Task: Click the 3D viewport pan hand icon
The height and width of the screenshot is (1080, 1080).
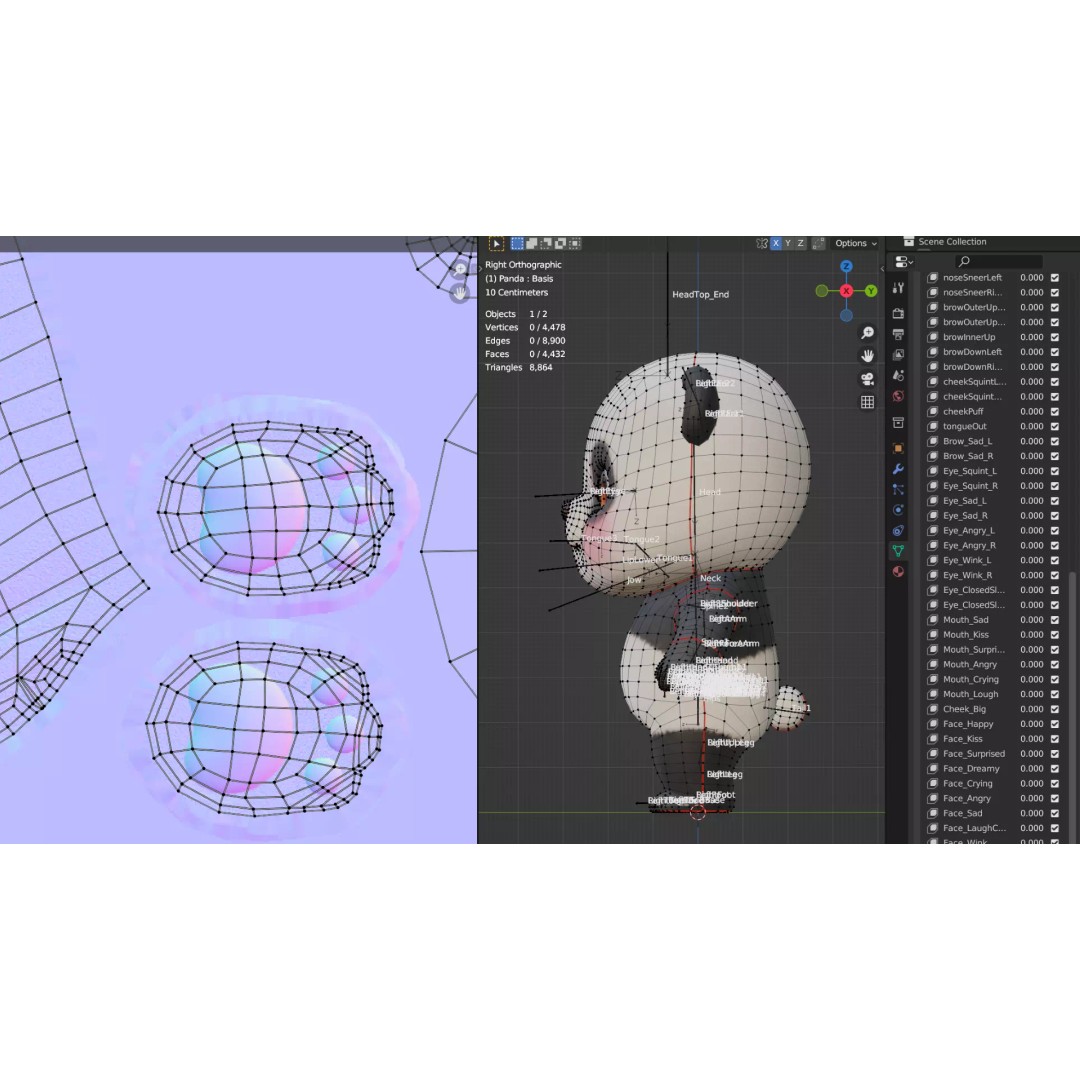Action: click(x=867, y=356)
